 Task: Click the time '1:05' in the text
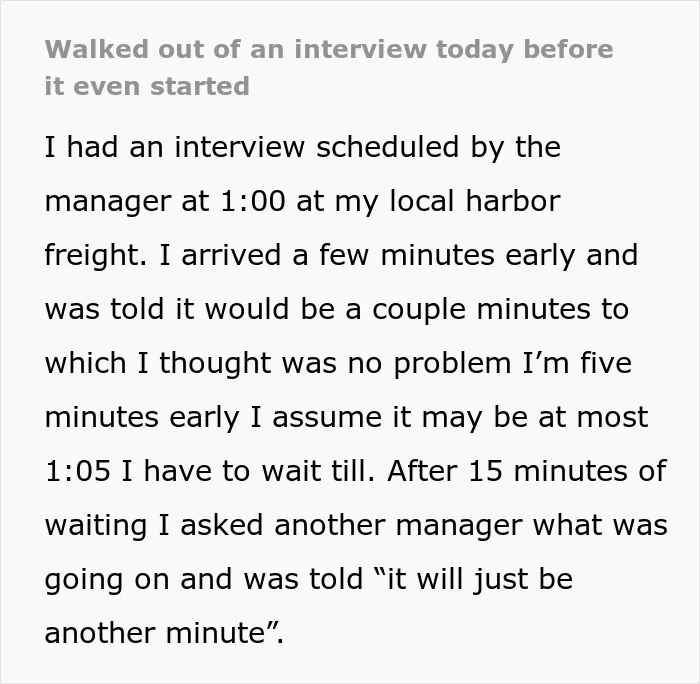[x=77, y=471]
